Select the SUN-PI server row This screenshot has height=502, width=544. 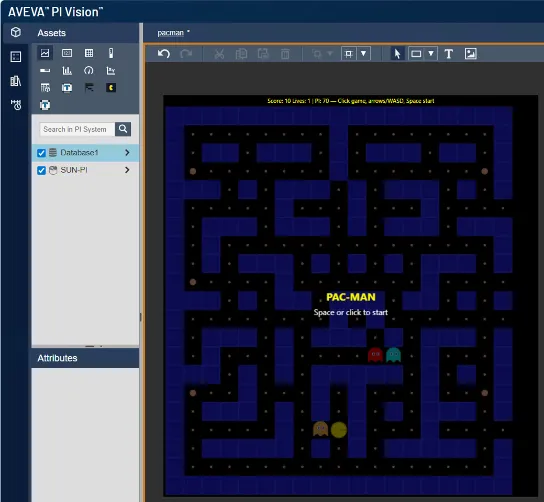(85, 170)
